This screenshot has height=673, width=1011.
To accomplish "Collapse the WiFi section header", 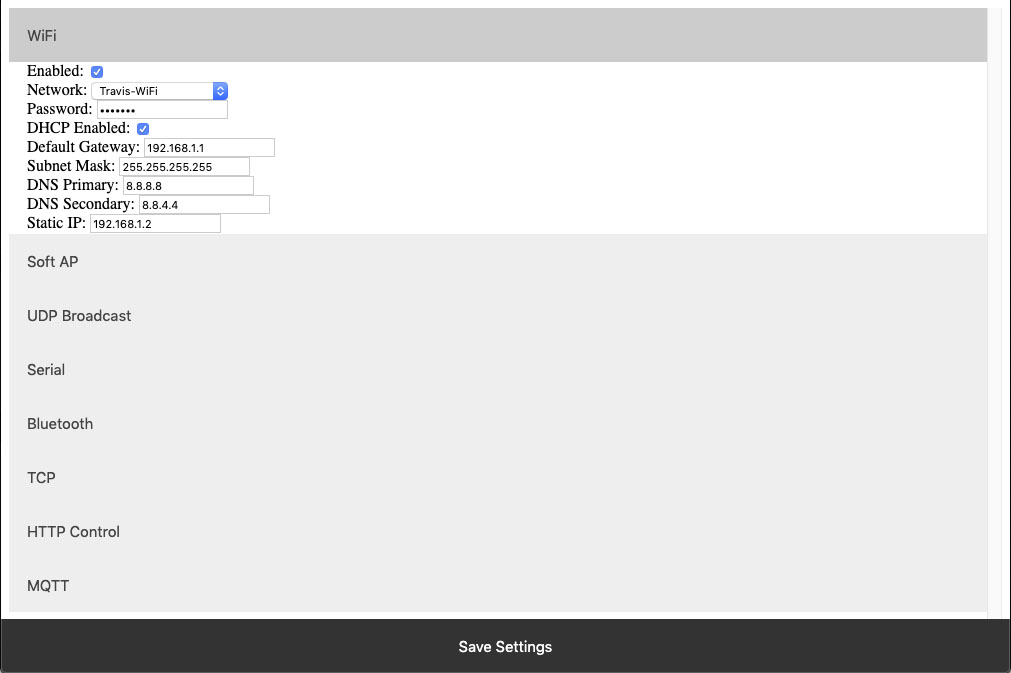I will (x=498, y=35).
